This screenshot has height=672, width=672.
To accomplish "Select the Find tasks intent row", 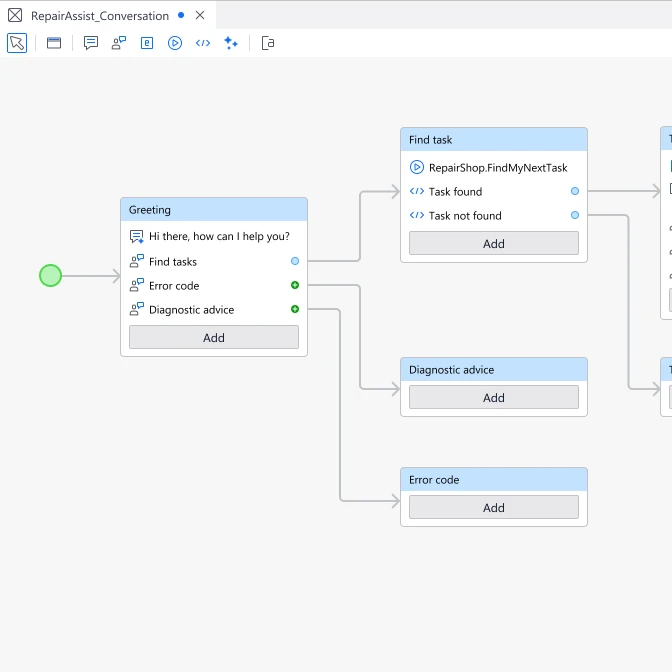I will tap(214, 261).
